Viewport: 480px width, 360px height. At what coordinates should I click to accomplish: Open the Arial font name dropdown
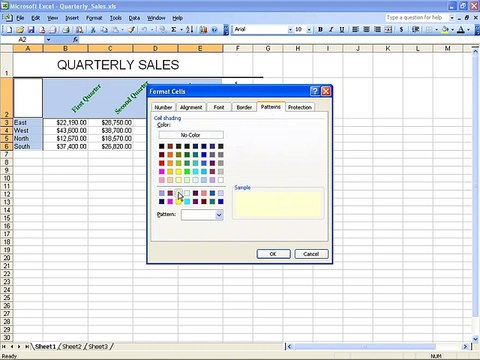(290, 30)
